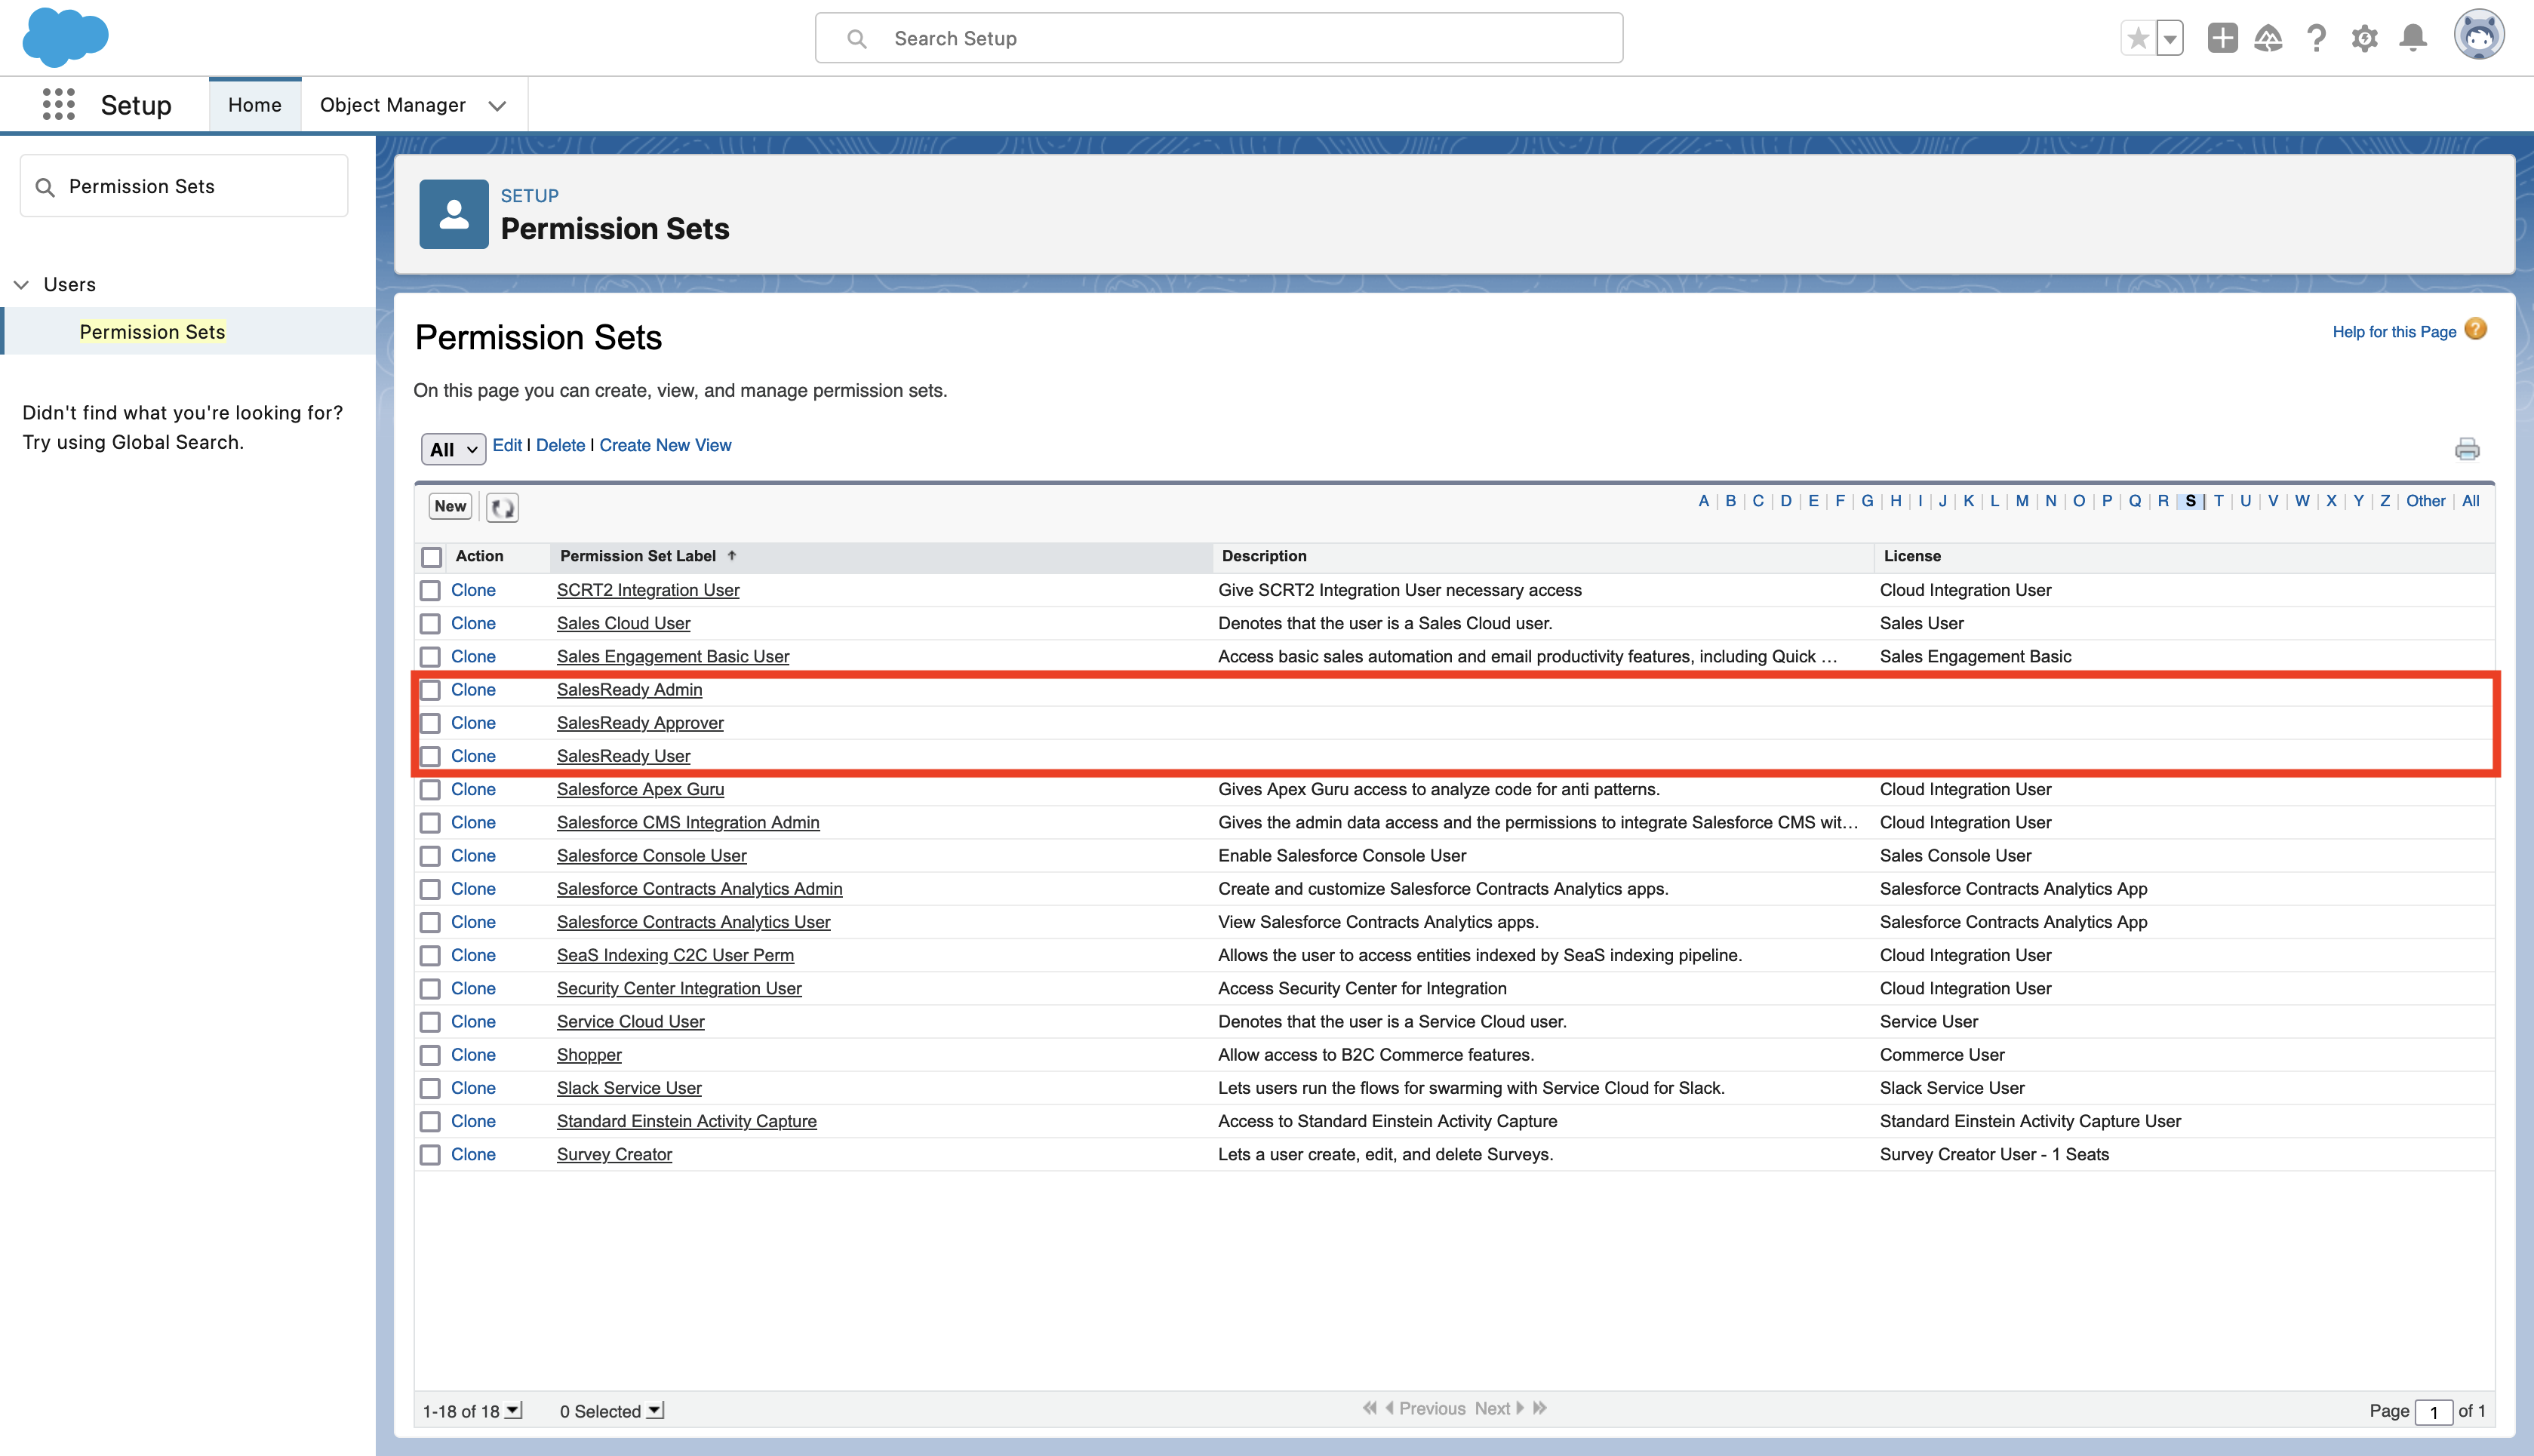Click the refresh icon next to New
This screenshot has height=1456, width=2534.
pyautogui.click(x=502, y=507)
